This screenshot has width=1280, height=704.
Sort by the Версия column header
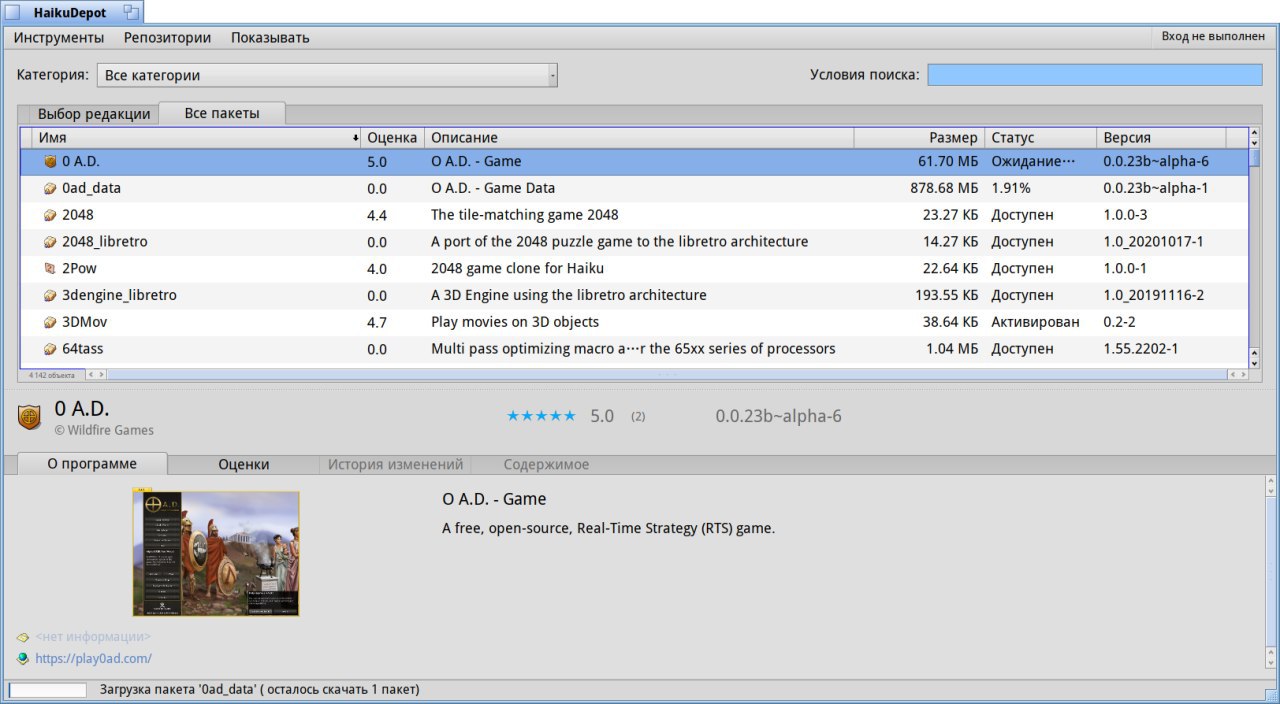(x=1161, y=138)
